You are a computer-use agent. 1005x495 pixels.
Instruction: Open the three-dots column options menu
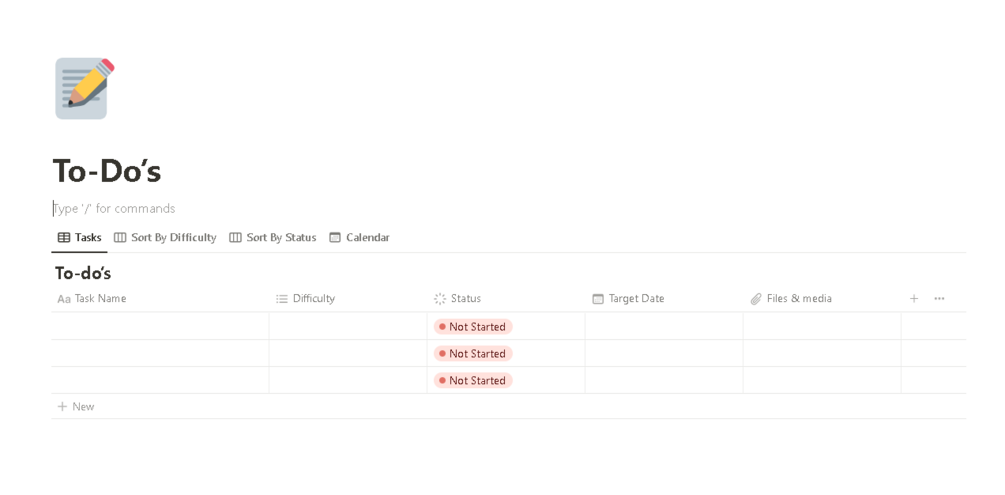[939, 299]
